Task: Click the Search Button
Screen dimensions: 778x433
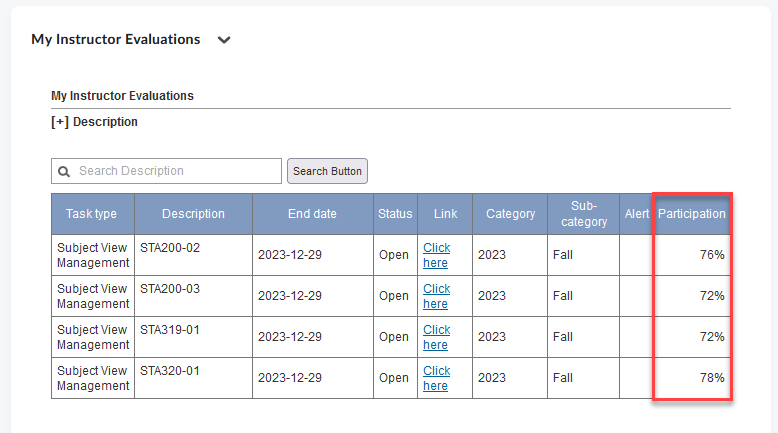Action: coord(327,171)
